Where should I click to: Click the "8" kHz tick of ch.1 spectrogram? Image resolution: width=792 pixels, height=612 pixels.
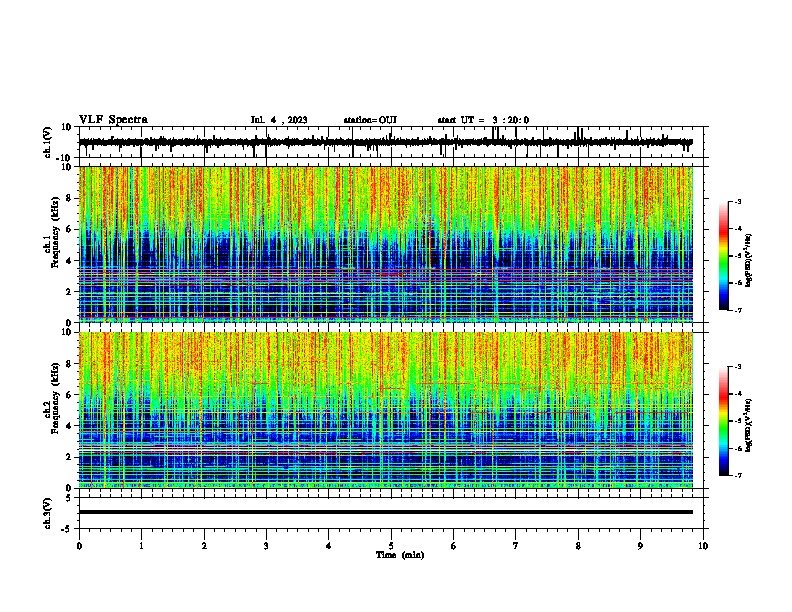coord(70,198)
